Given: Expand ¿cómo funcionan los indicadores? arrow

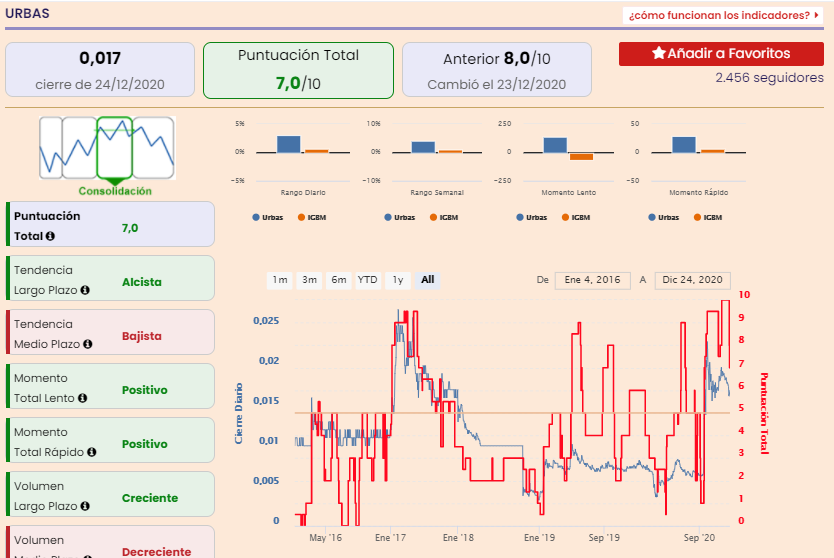Looking at the screenshot, I should (817, 15).
